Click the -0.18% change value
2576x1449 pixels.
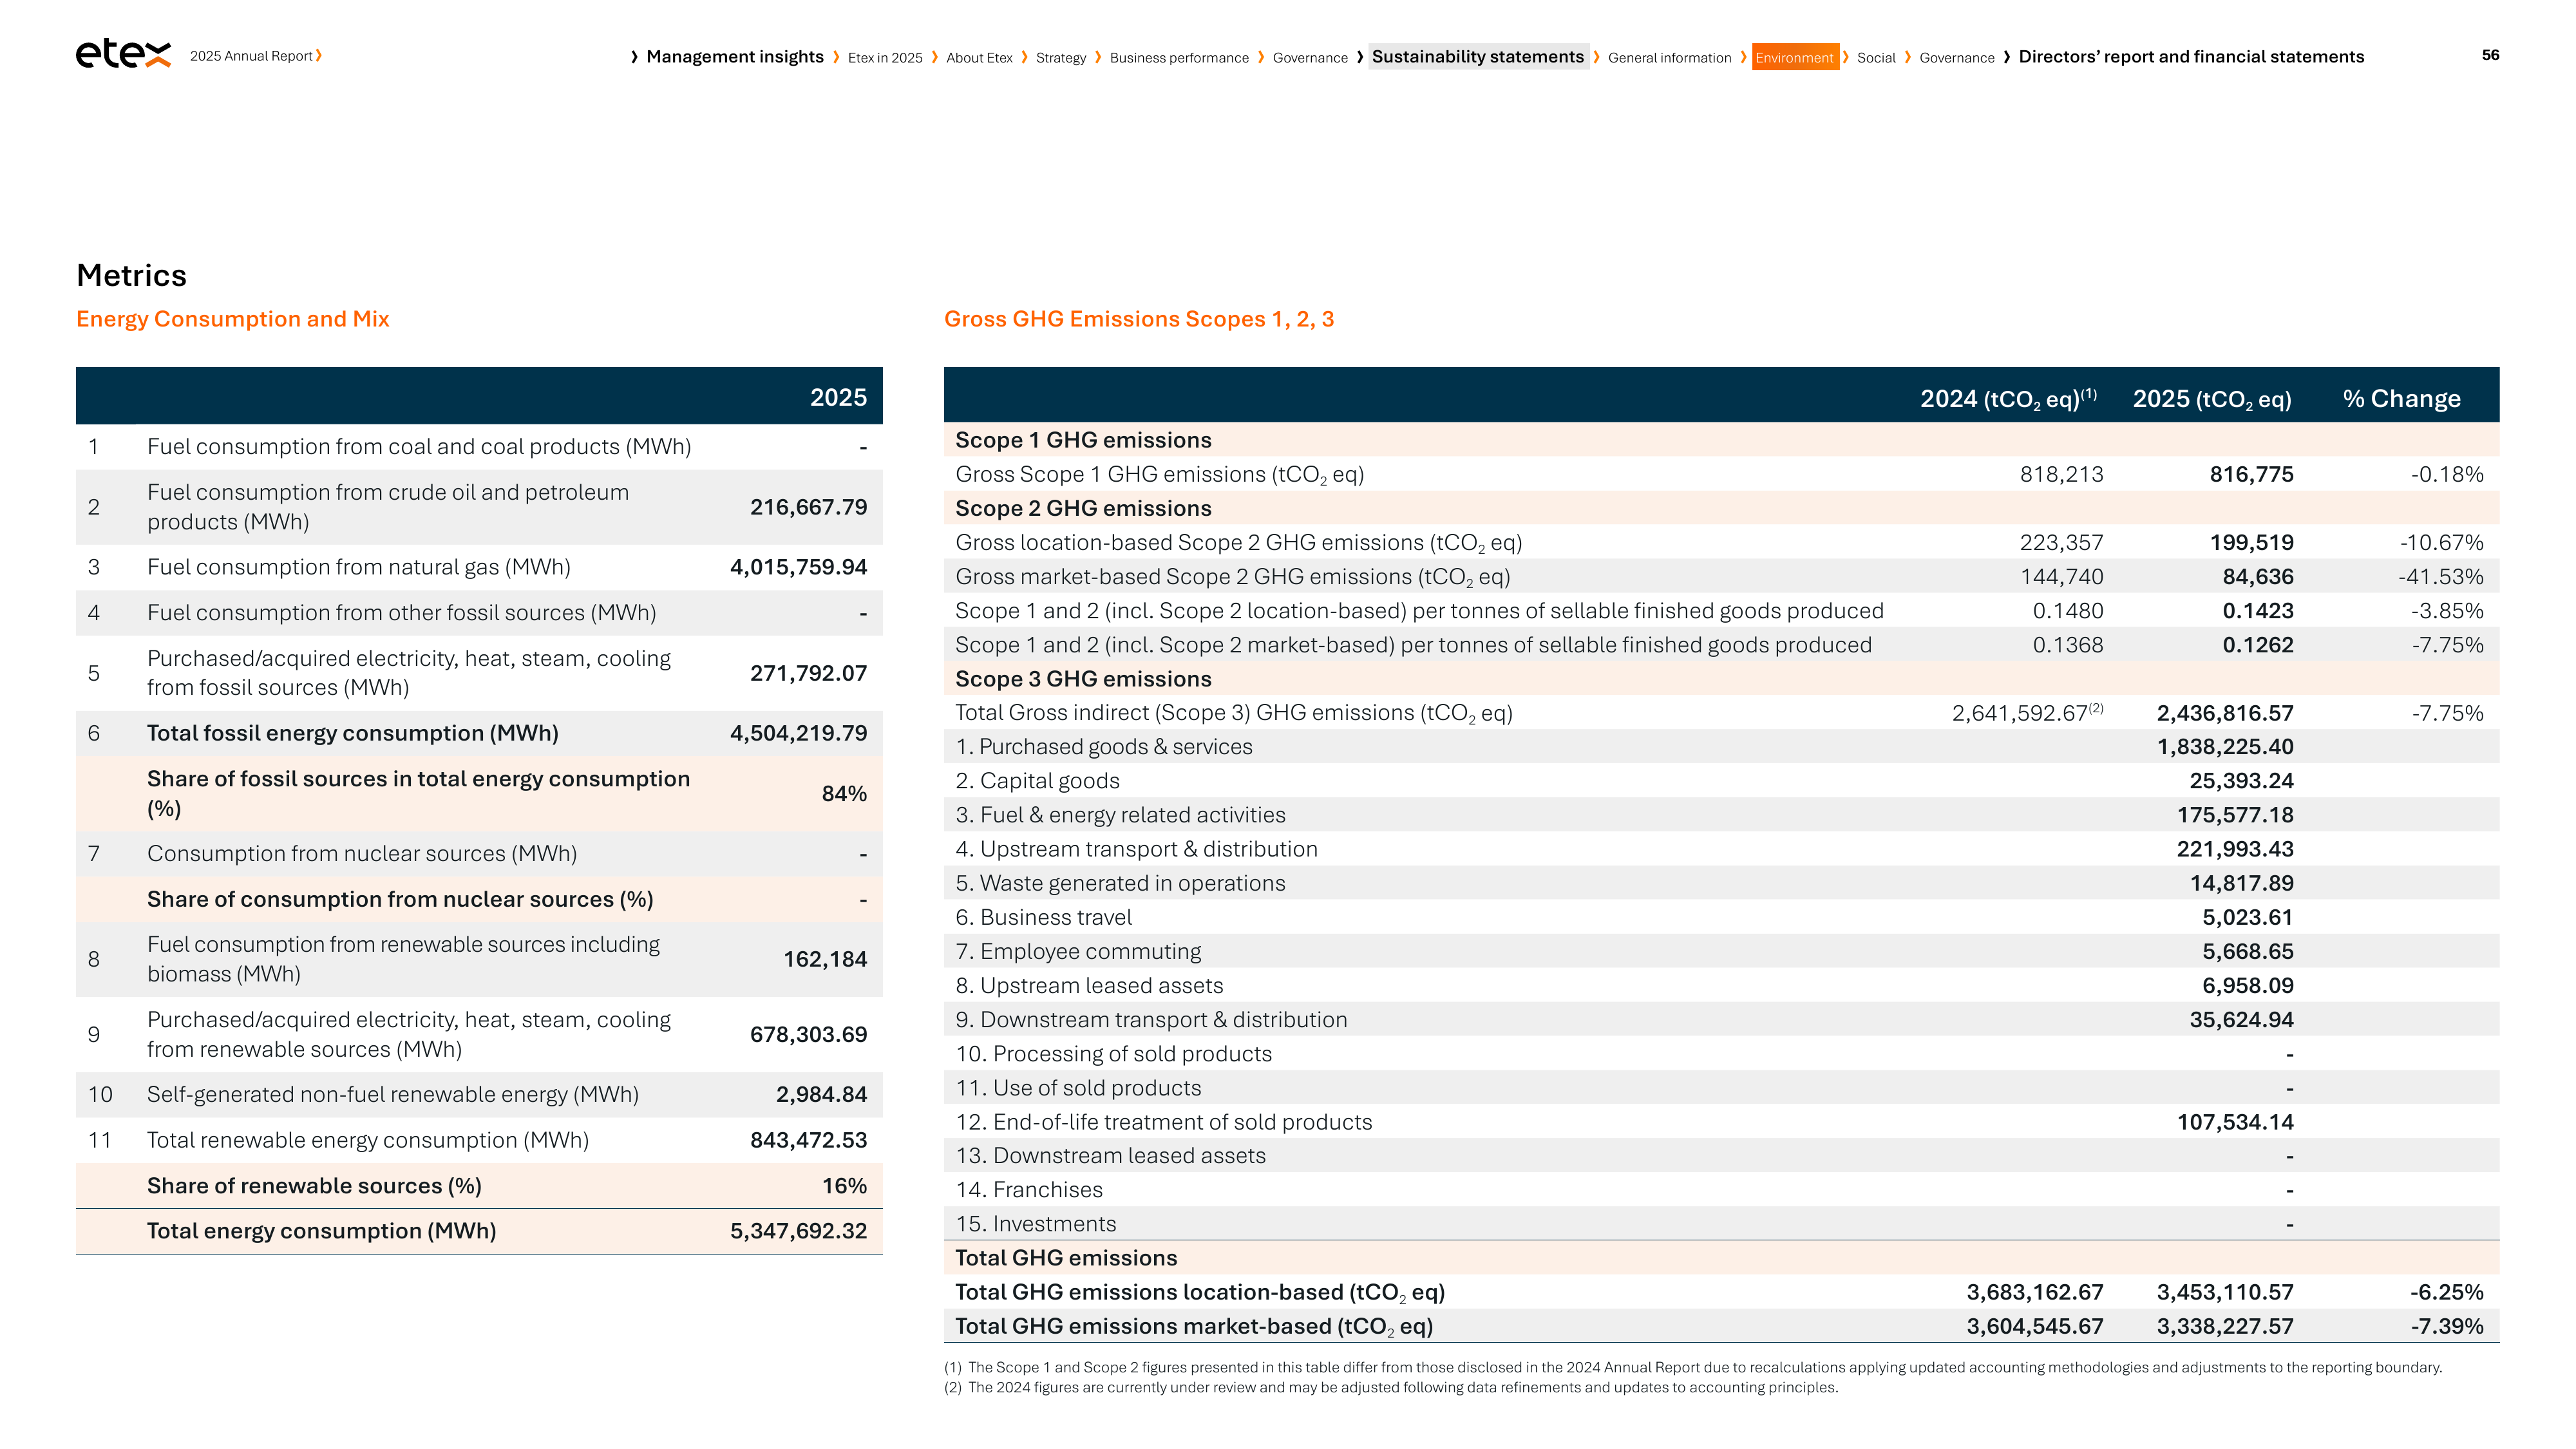[2446, 474]
